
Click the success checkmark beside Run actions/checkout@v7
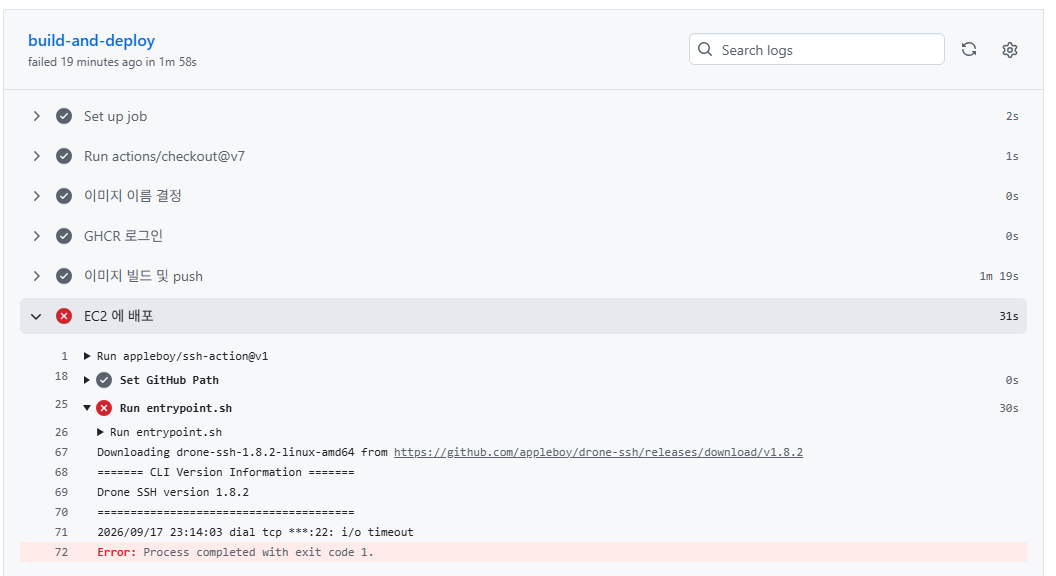point(64,156)
